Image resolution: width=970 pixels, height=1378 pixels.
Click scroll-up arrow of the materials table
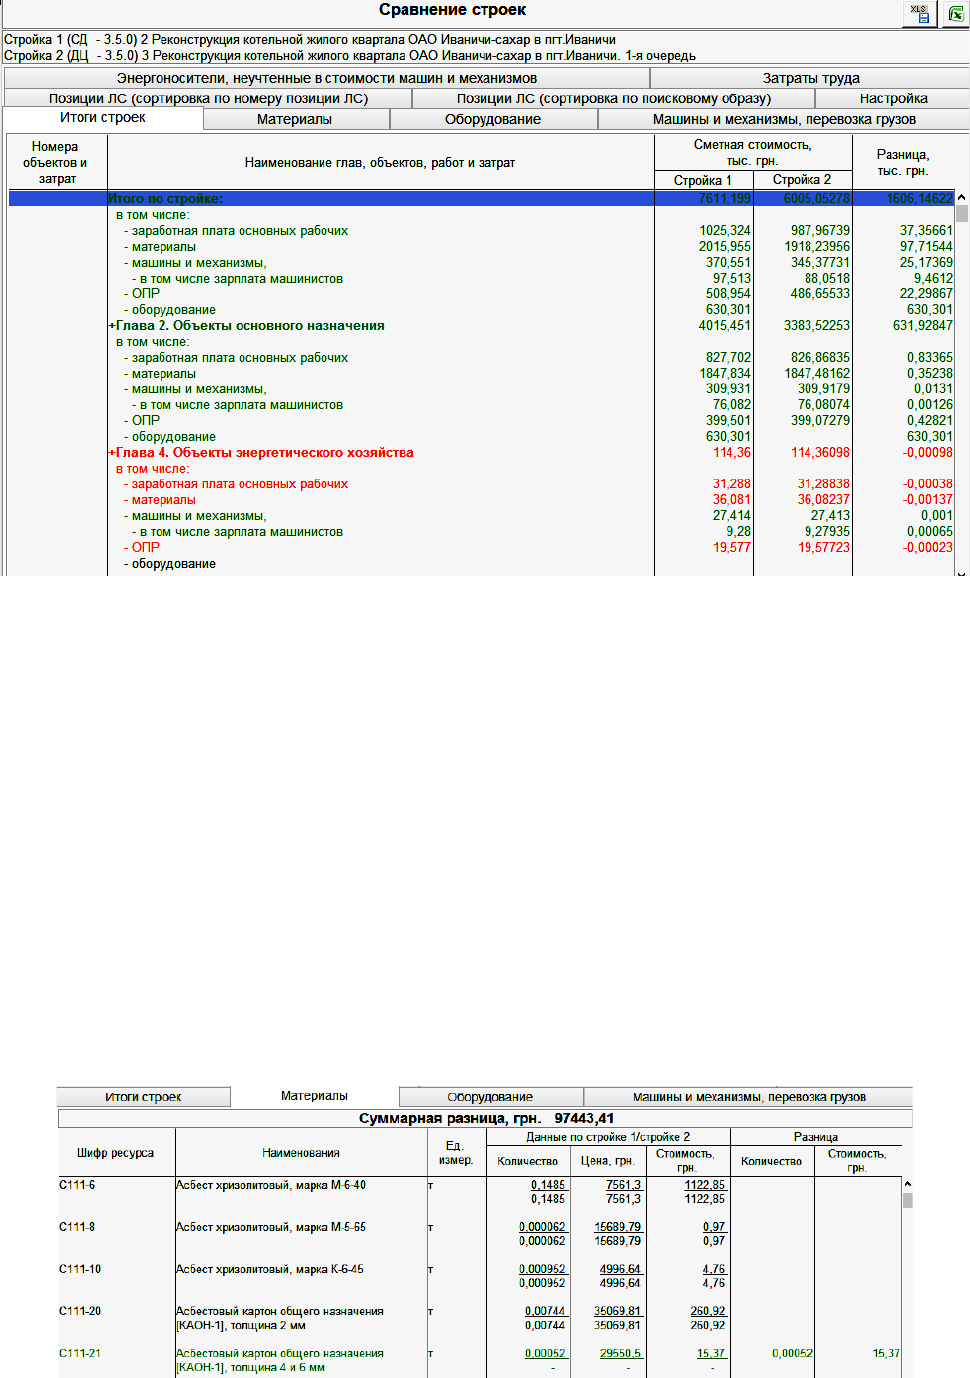(907, 1185)
